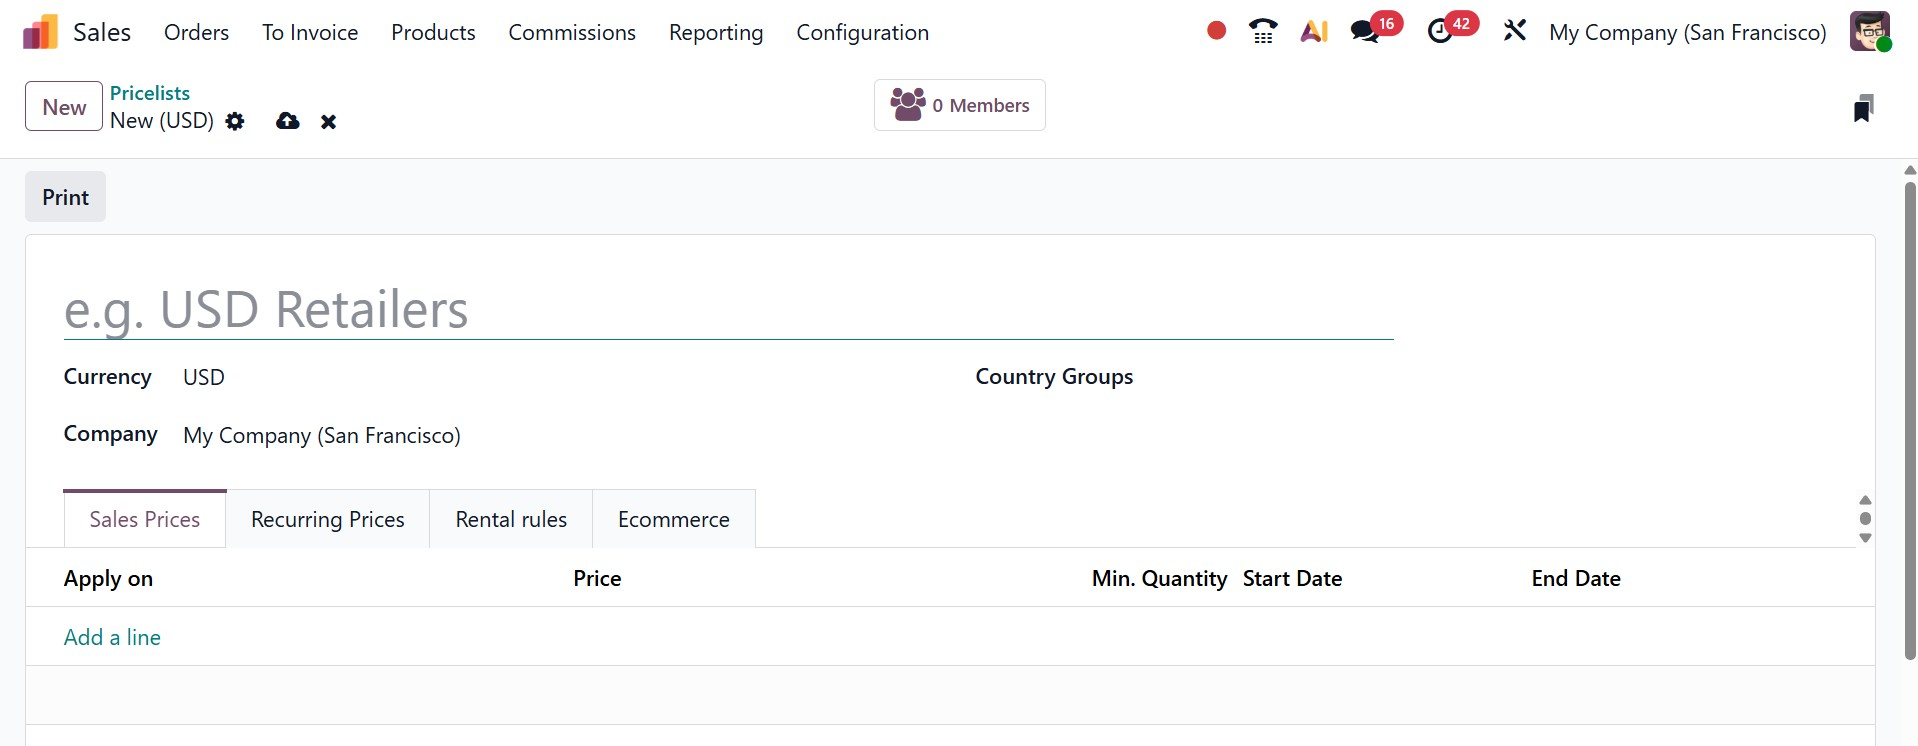
Task: Click the Add a line link
Action: 112,638
